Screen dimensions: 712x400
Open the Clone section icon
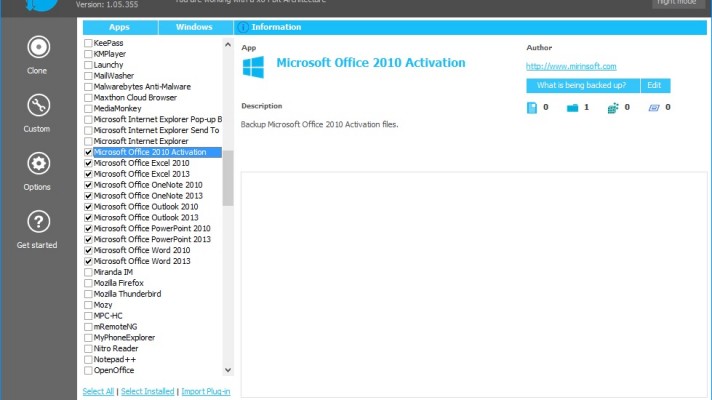[38, 47]
